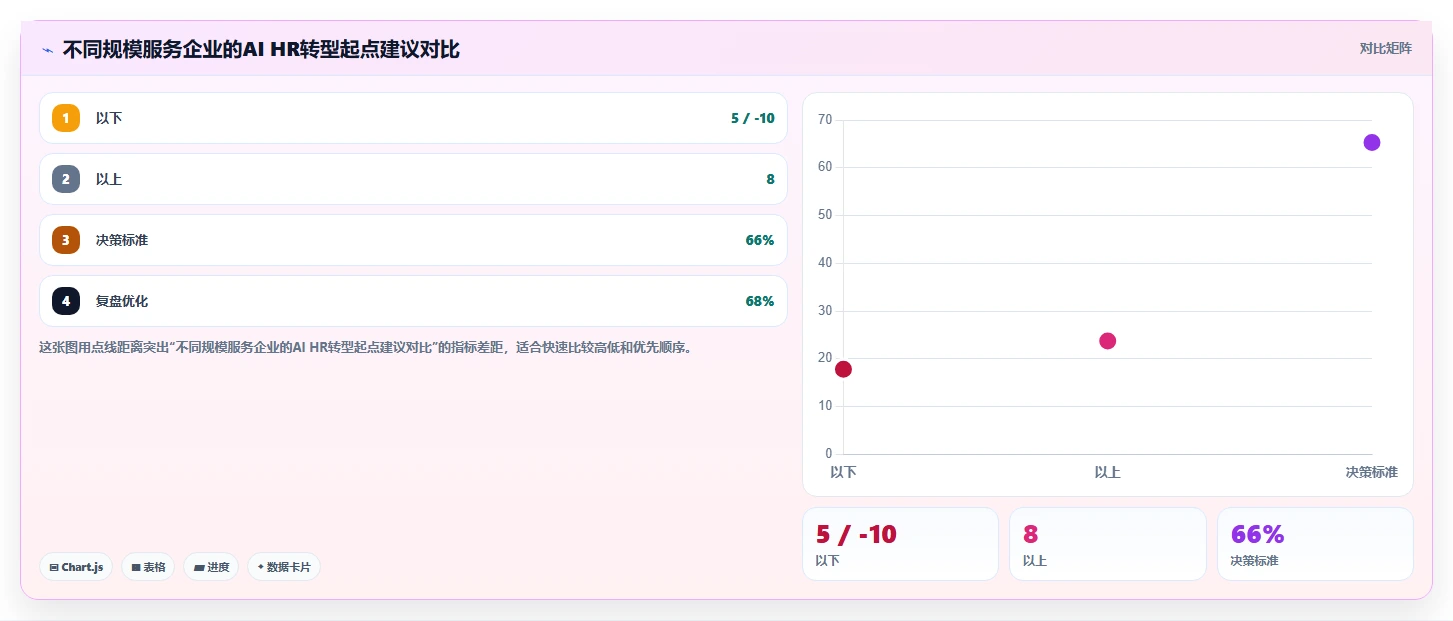Click the pink data point at 以上

click(1107, 341)
